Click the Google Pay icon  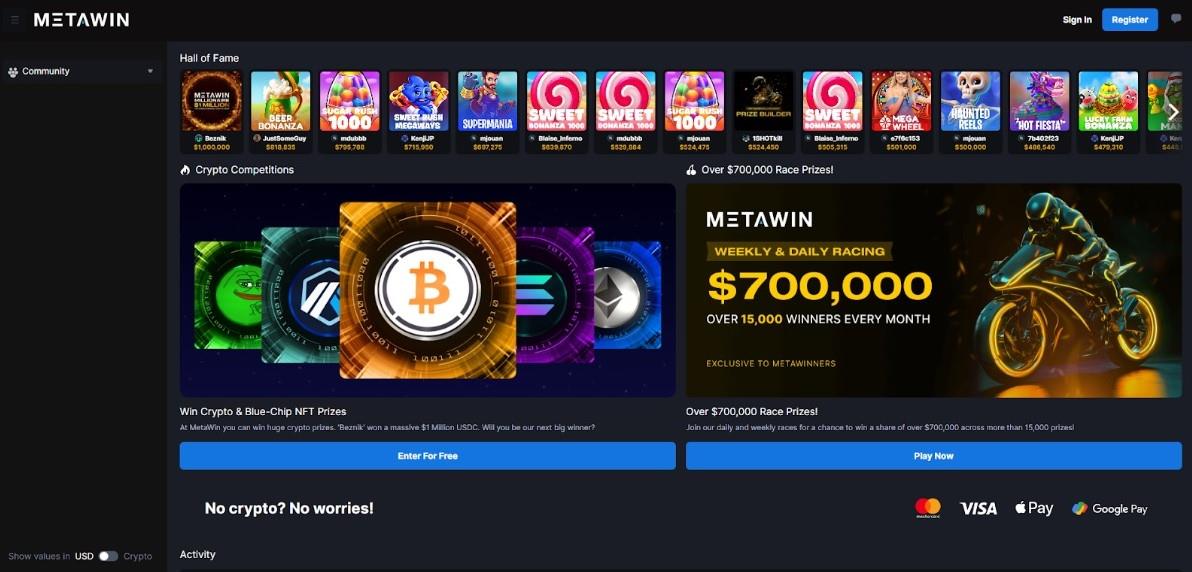tap(1109, 509)
